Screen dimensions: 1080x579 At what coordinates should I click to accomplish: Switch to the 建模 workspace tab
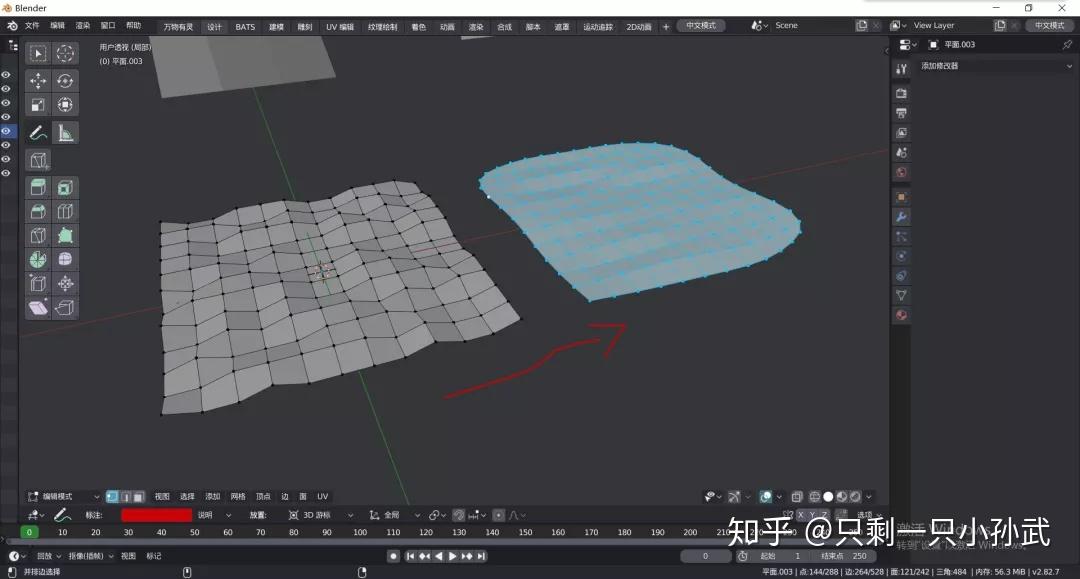point(276,25)
